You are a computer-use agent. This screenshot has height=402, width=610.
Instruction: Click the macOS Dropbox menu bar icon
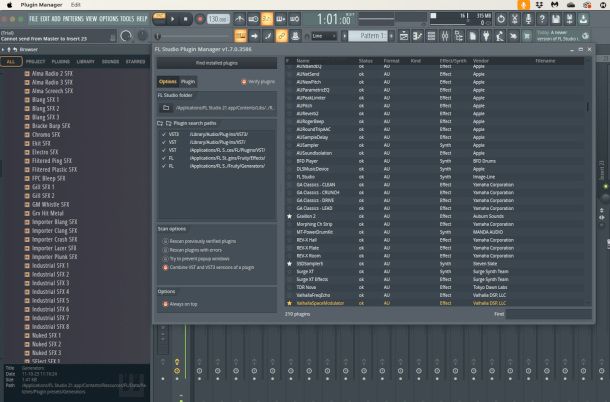click(x=539, y=5)
